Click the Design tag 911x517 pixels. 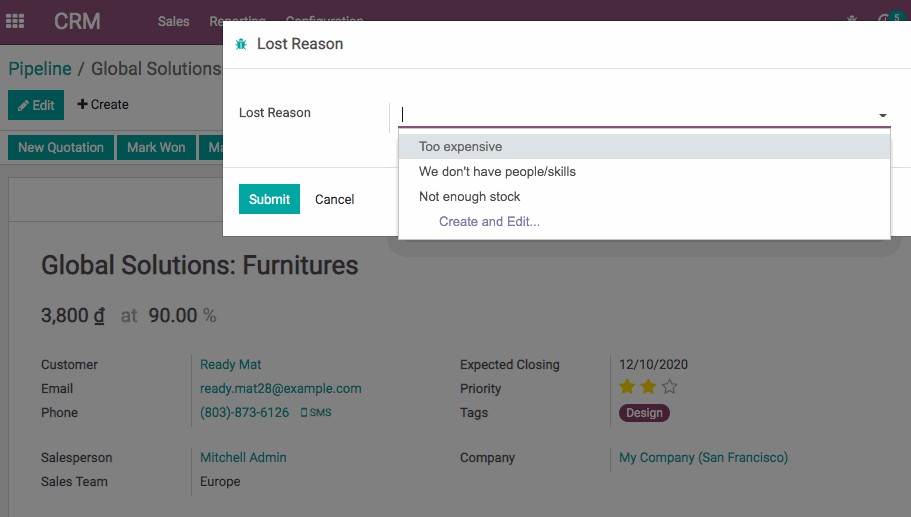[644, 413]
